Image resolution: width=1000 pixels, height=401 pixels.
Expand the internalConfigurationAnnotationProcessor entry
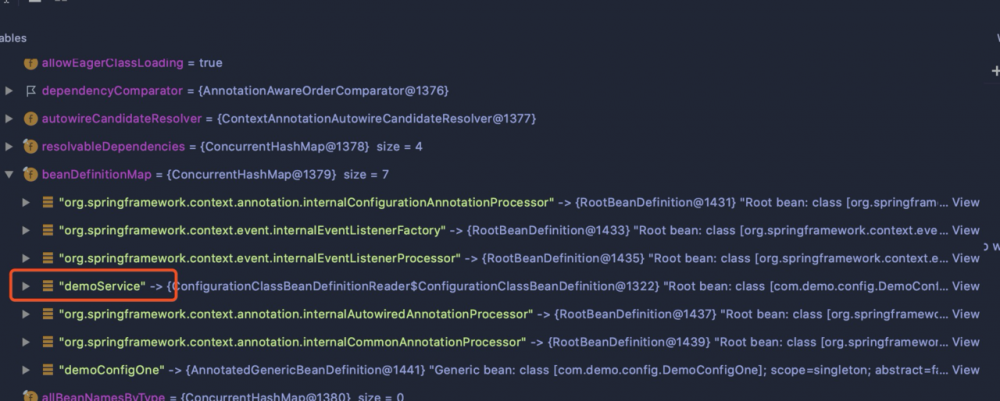coord(26,202)
